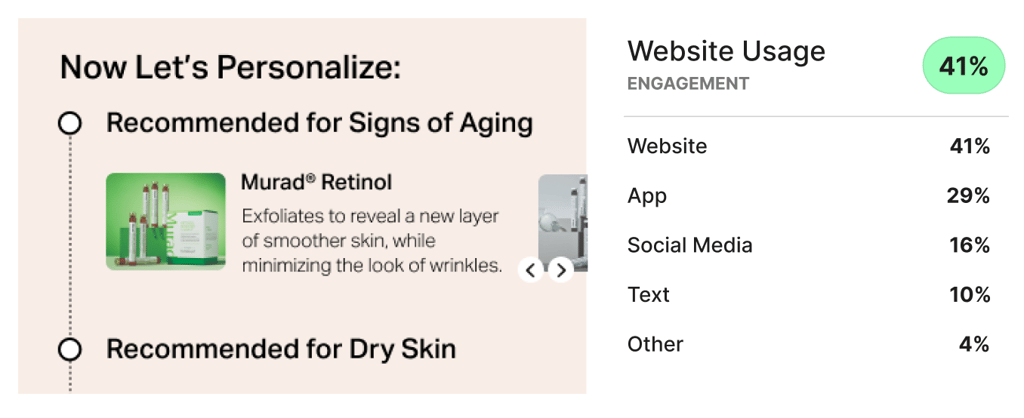
Task: Click the Murad Retinol description text
Action: point(372,241)
